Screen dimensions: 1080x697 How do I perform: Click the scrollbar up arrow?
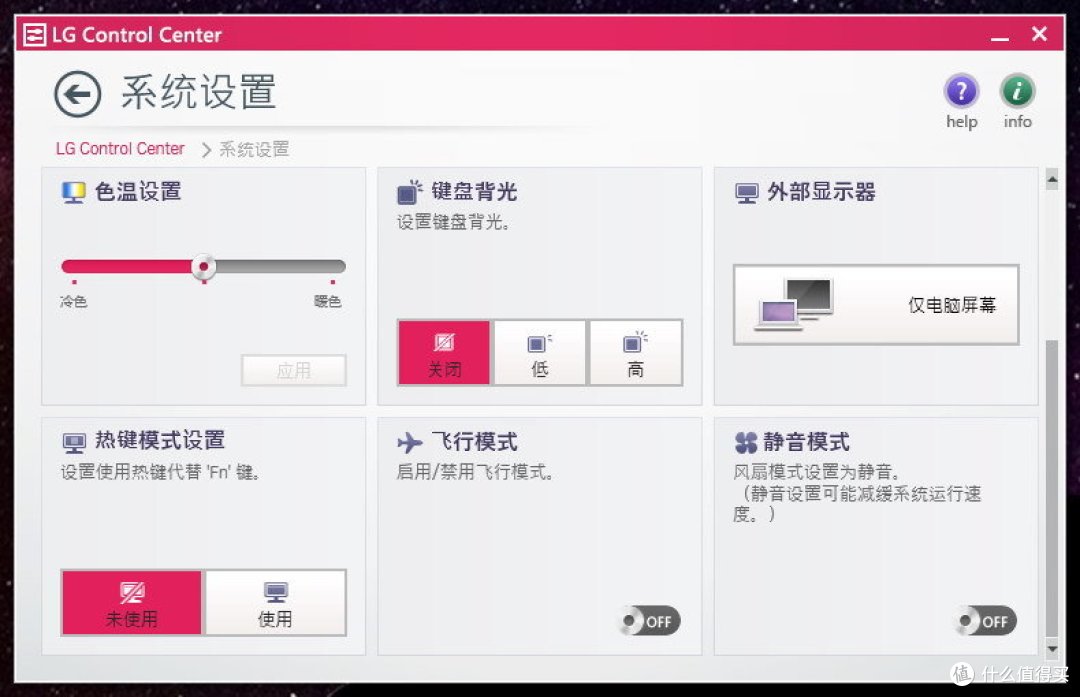[1052, 180]
